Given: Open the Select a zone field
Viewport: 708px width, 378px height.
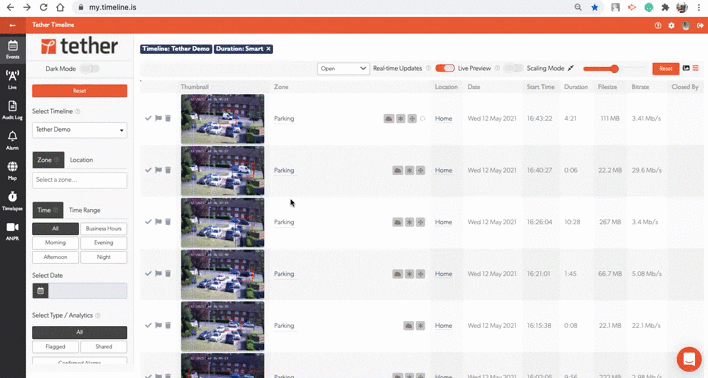Looking at the screenshot, I should [79, 180].
